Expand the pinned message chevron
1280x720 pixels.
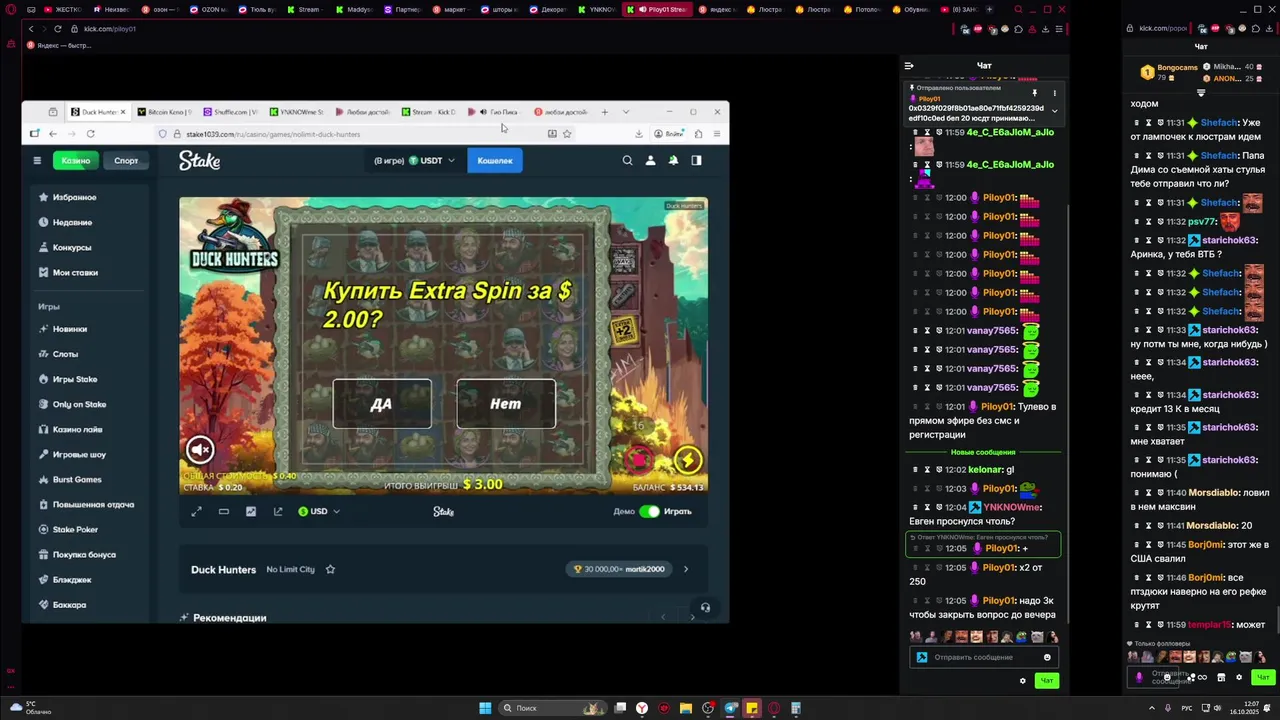click(1054, 111)
